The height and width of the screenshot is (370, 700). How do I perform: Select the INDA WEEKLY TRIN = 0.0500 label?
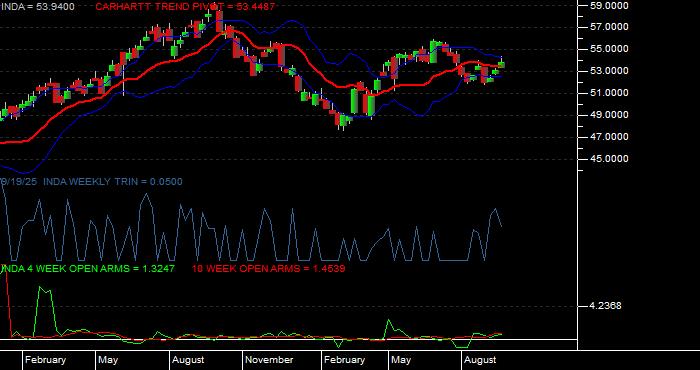click(x=113, y=182)
